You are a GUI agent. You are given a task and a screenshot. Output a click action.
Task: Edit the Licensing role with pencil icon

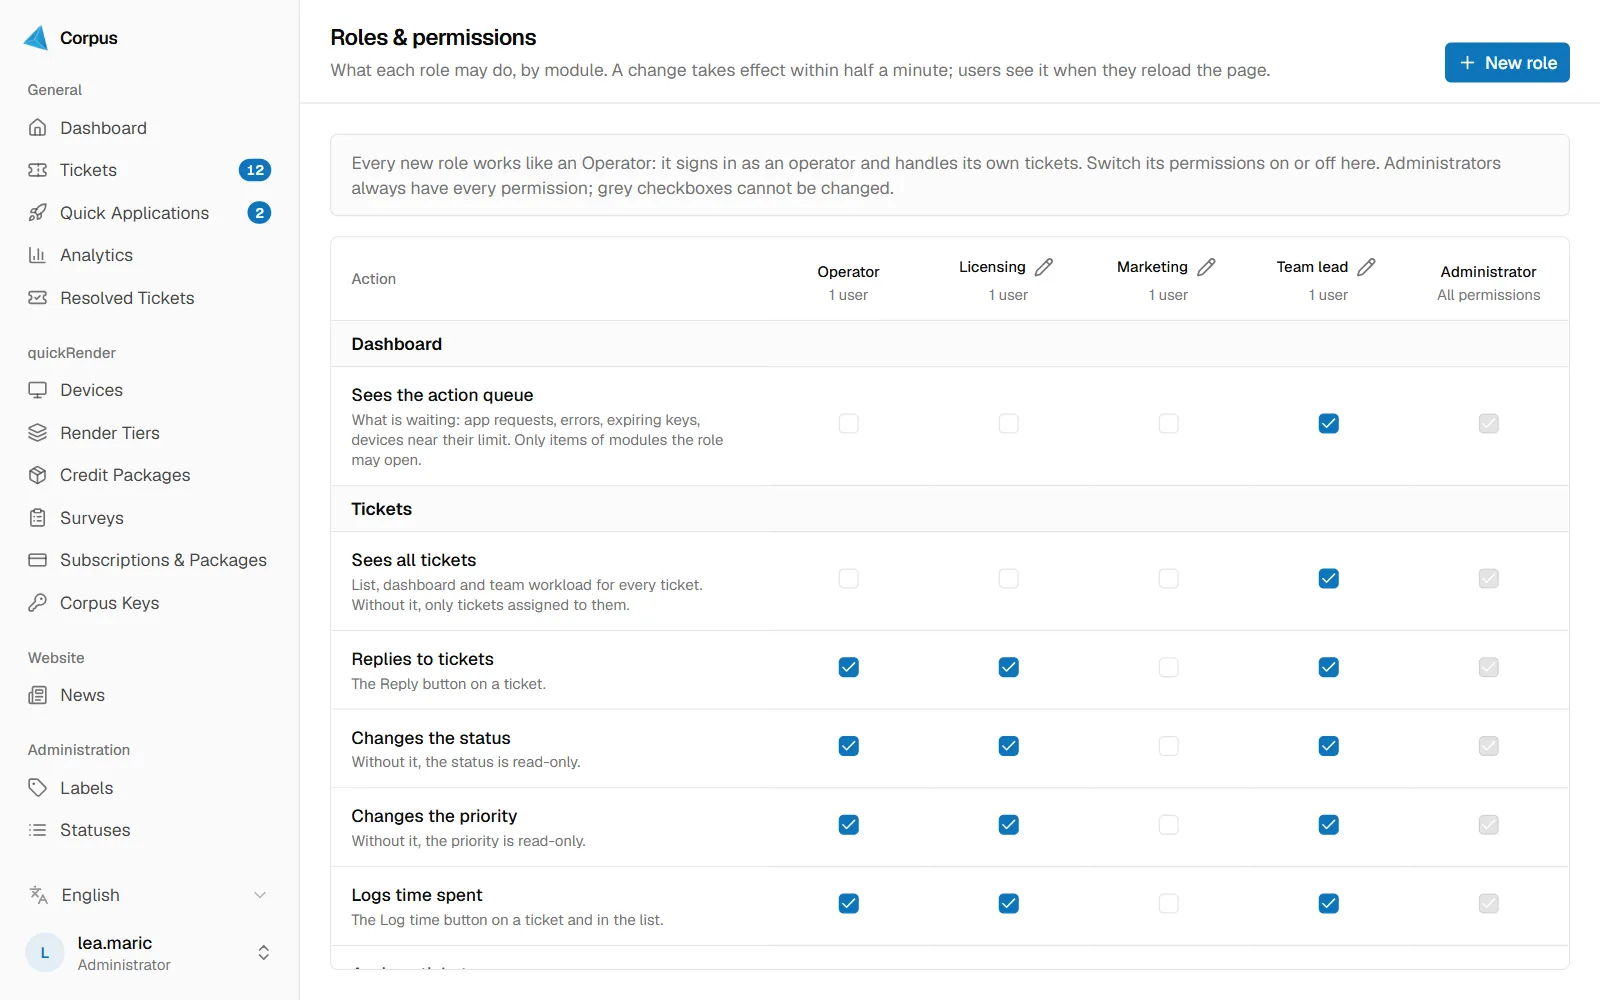point(1044,267)
